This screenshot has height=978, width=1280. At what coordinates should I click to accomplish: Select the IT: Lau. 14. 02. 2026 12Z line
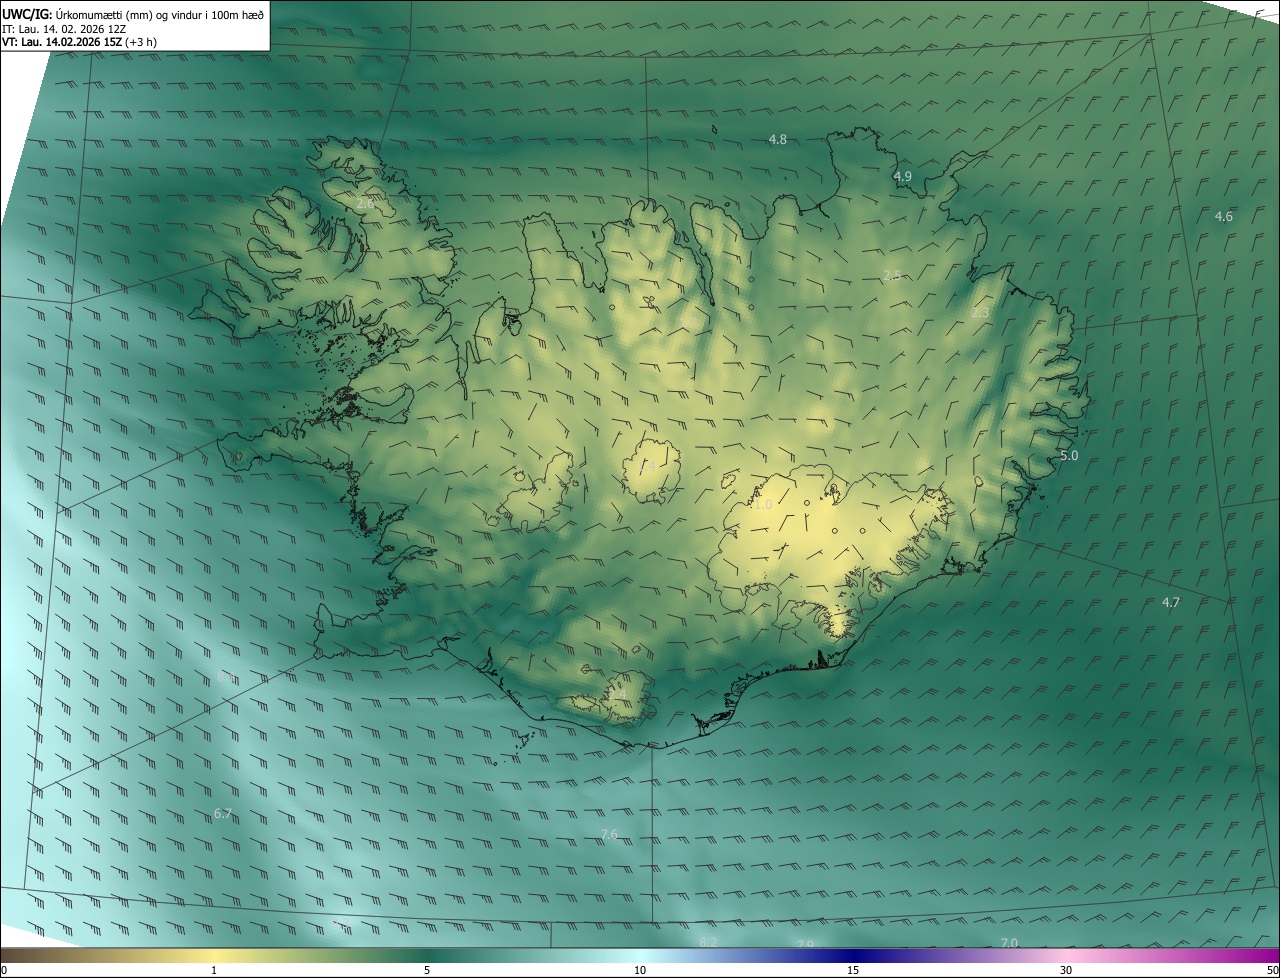click(64, 28)
